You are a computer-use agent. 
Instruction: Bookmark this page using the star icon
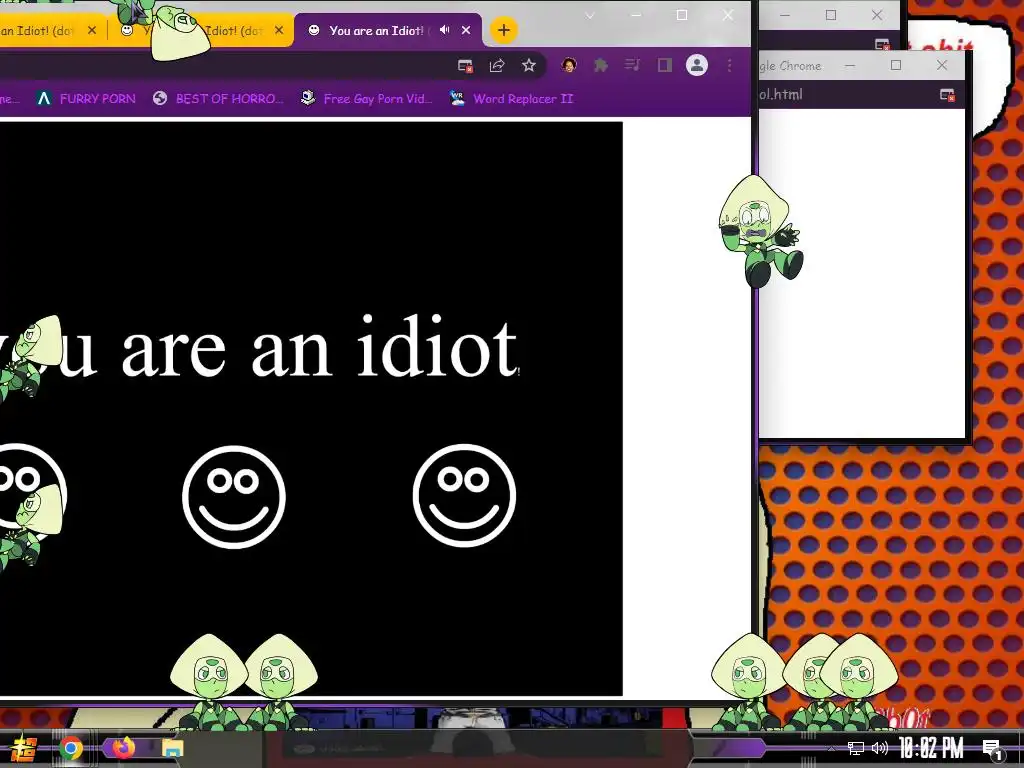(x=529, y=65)
